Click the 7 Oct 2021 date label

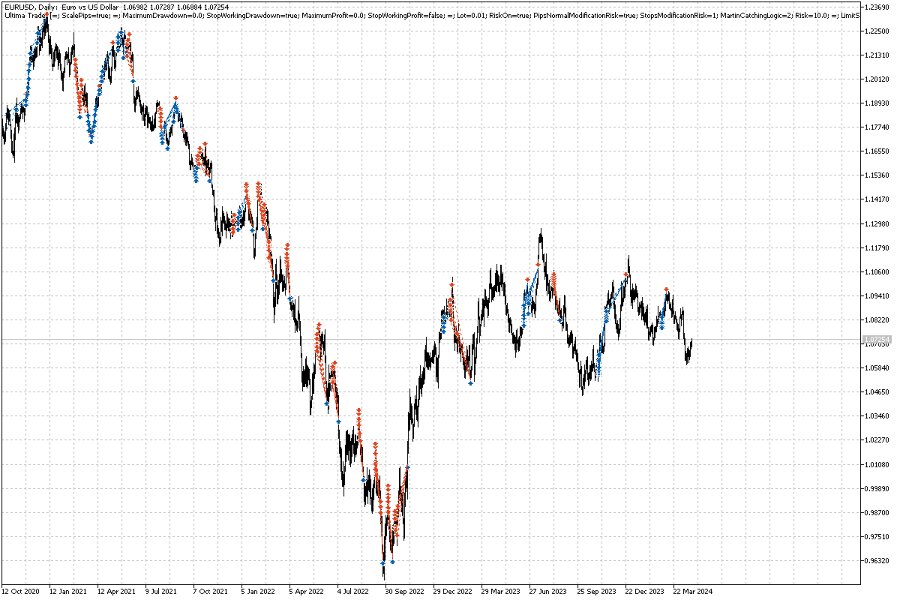(210, 591)
